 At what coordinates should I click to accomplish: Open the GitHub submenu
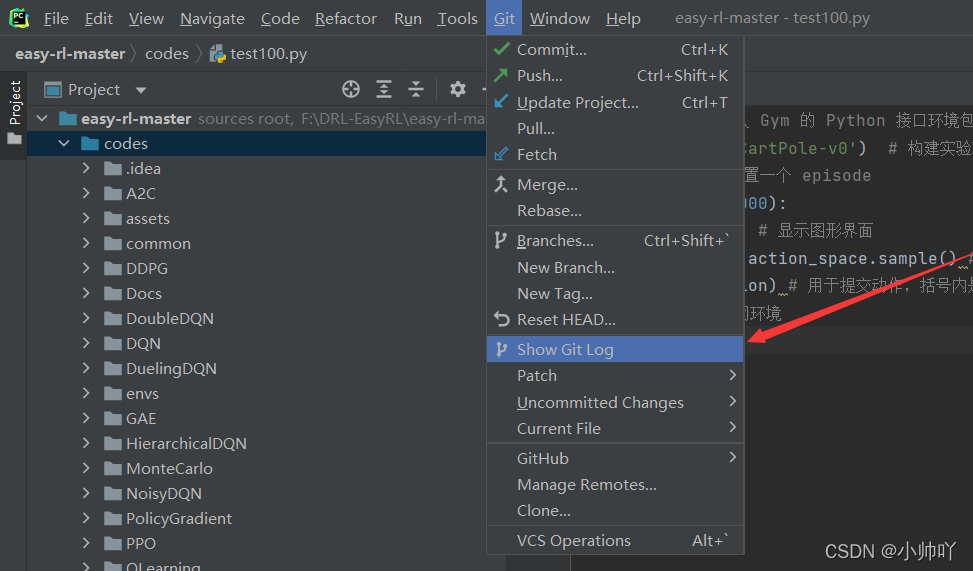point(615,458)
